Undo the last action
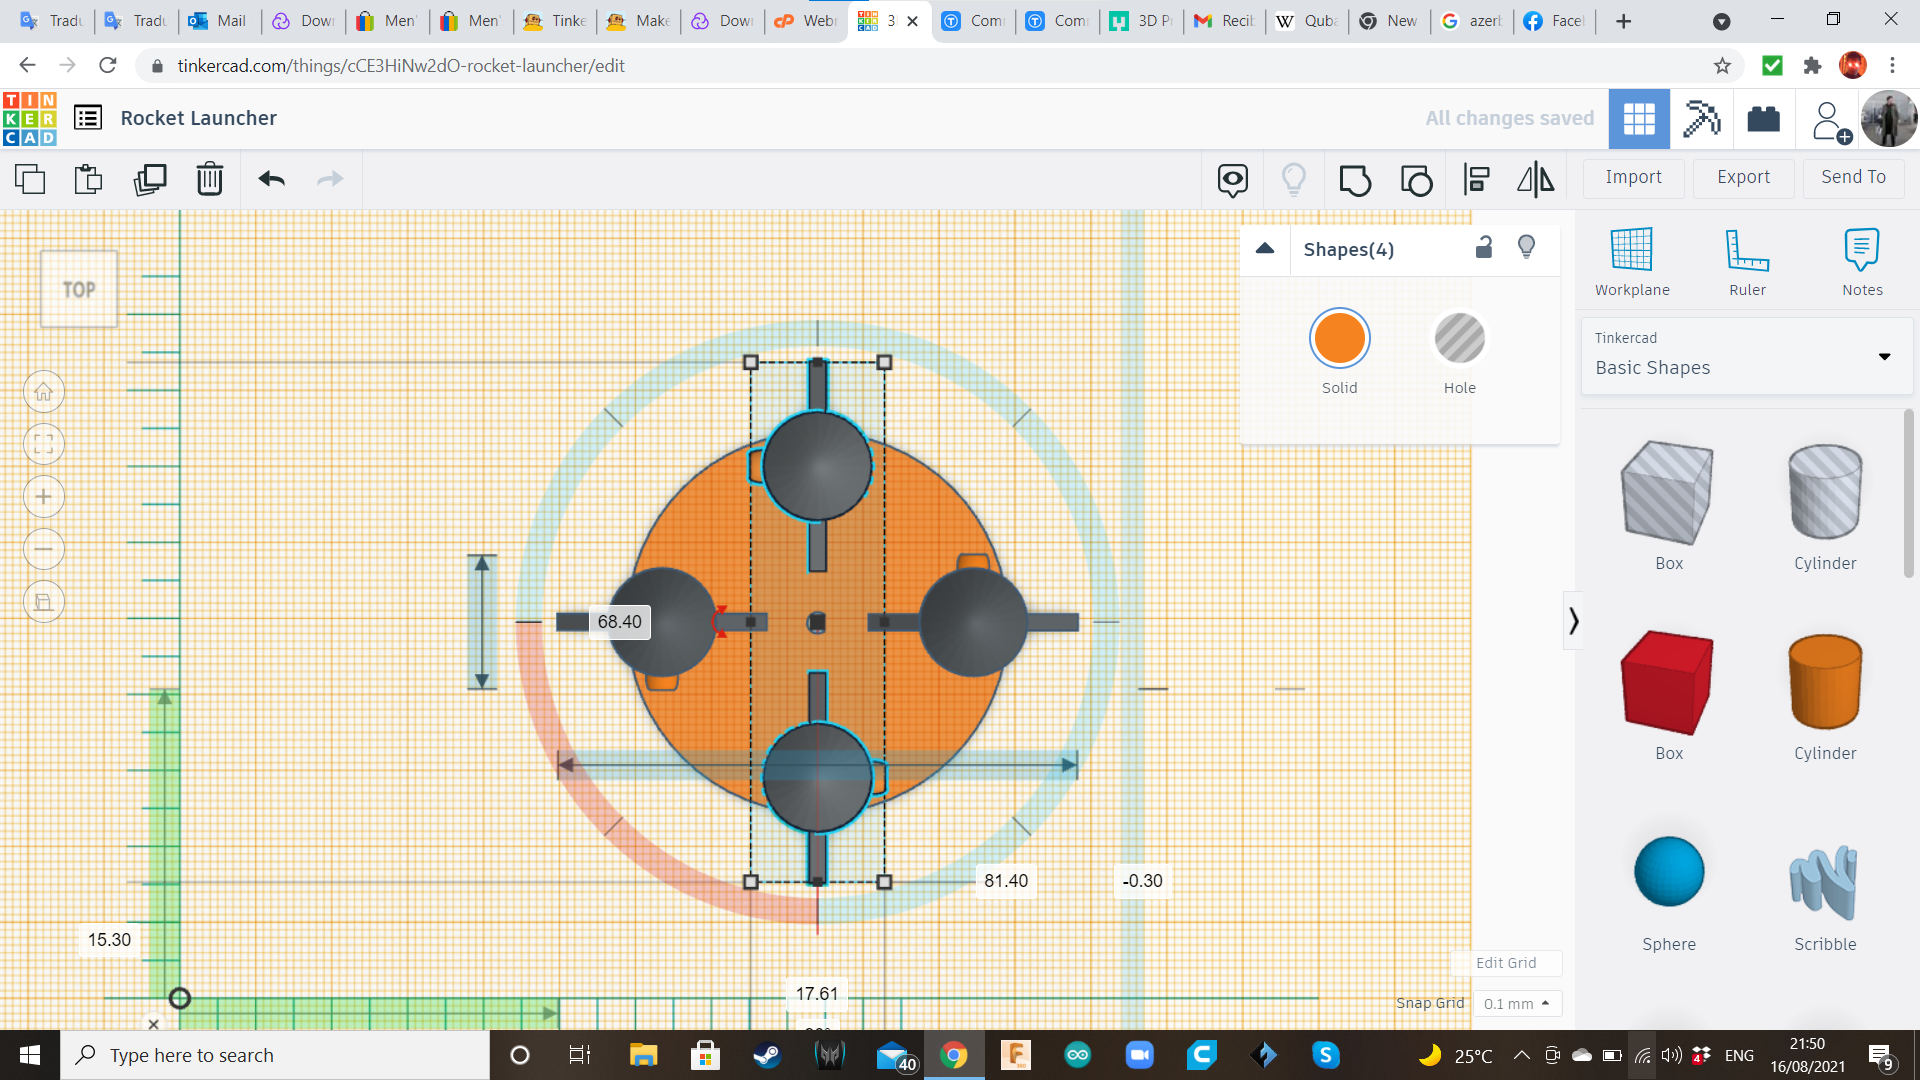This screenshot has width=1920, height=1080. [x=270, y=179]
